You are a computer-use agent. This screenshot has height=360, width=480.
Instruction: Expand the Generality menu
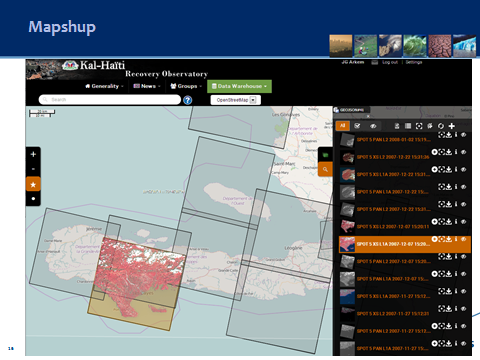(x=104, y=86)
